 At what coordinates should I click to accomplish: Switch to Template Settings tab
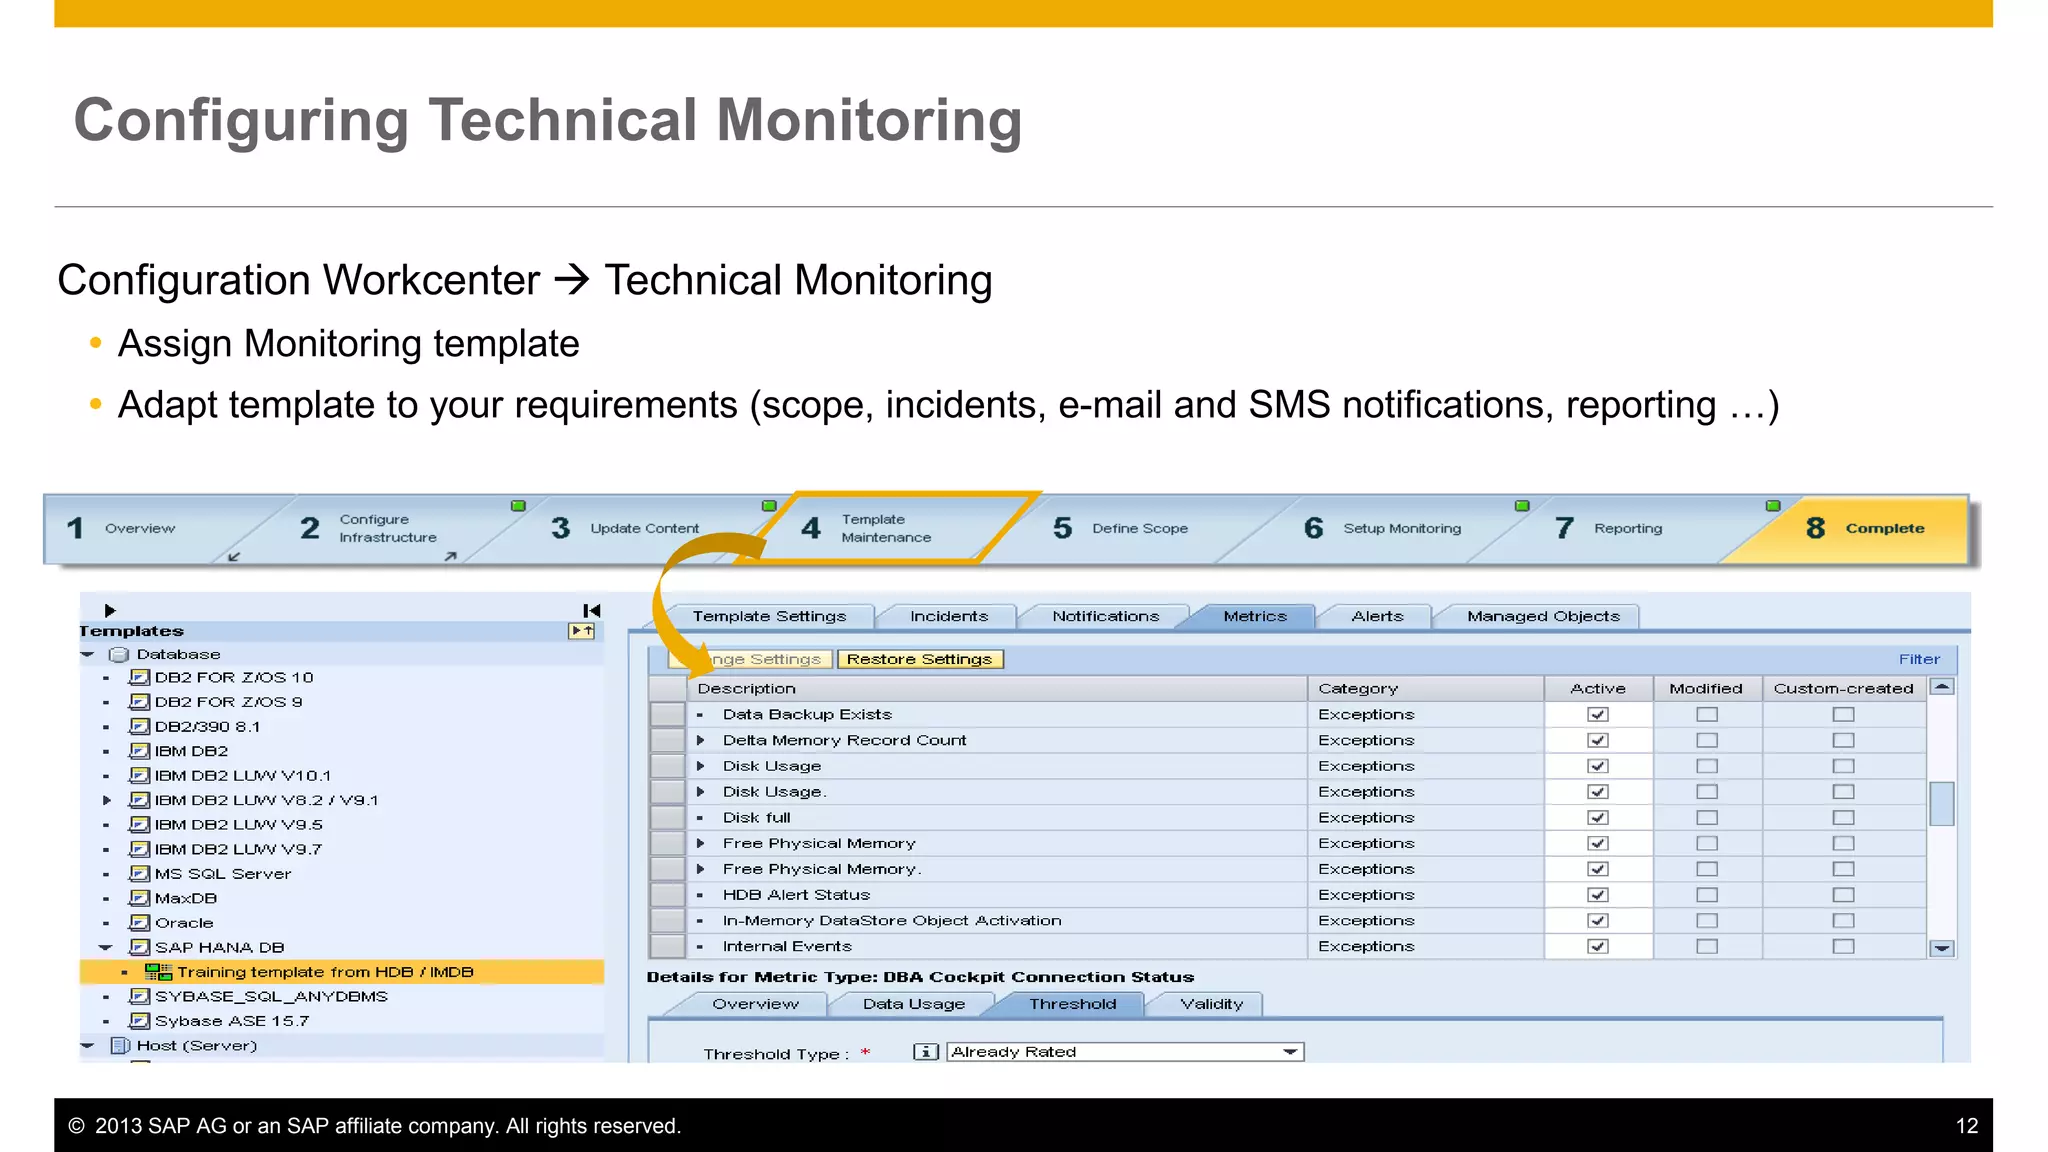[x=769, y=616]
